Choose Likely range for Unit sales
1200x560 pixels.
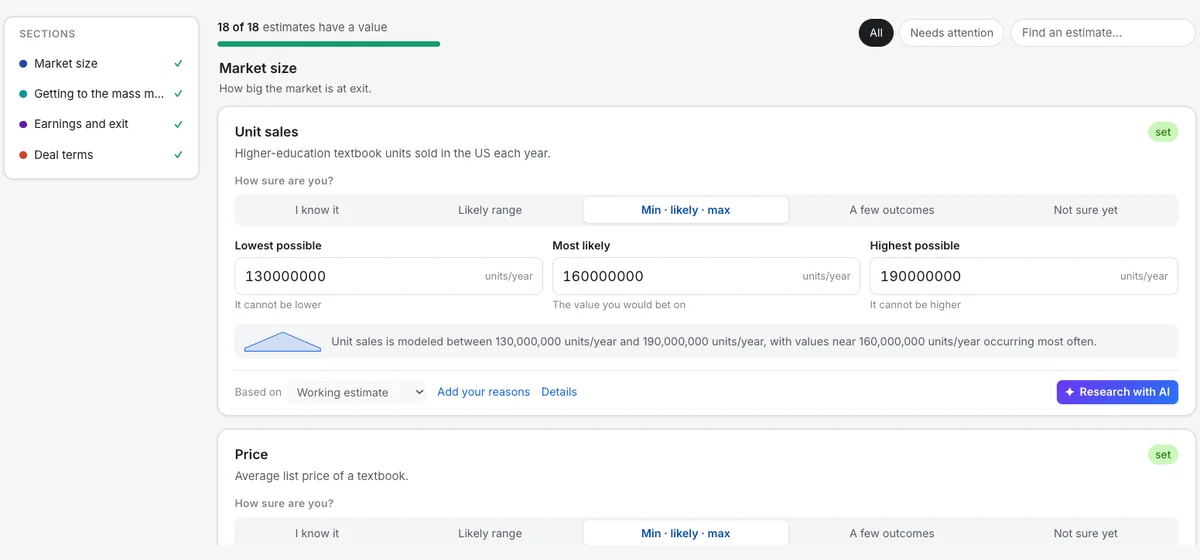coord(490,210)
